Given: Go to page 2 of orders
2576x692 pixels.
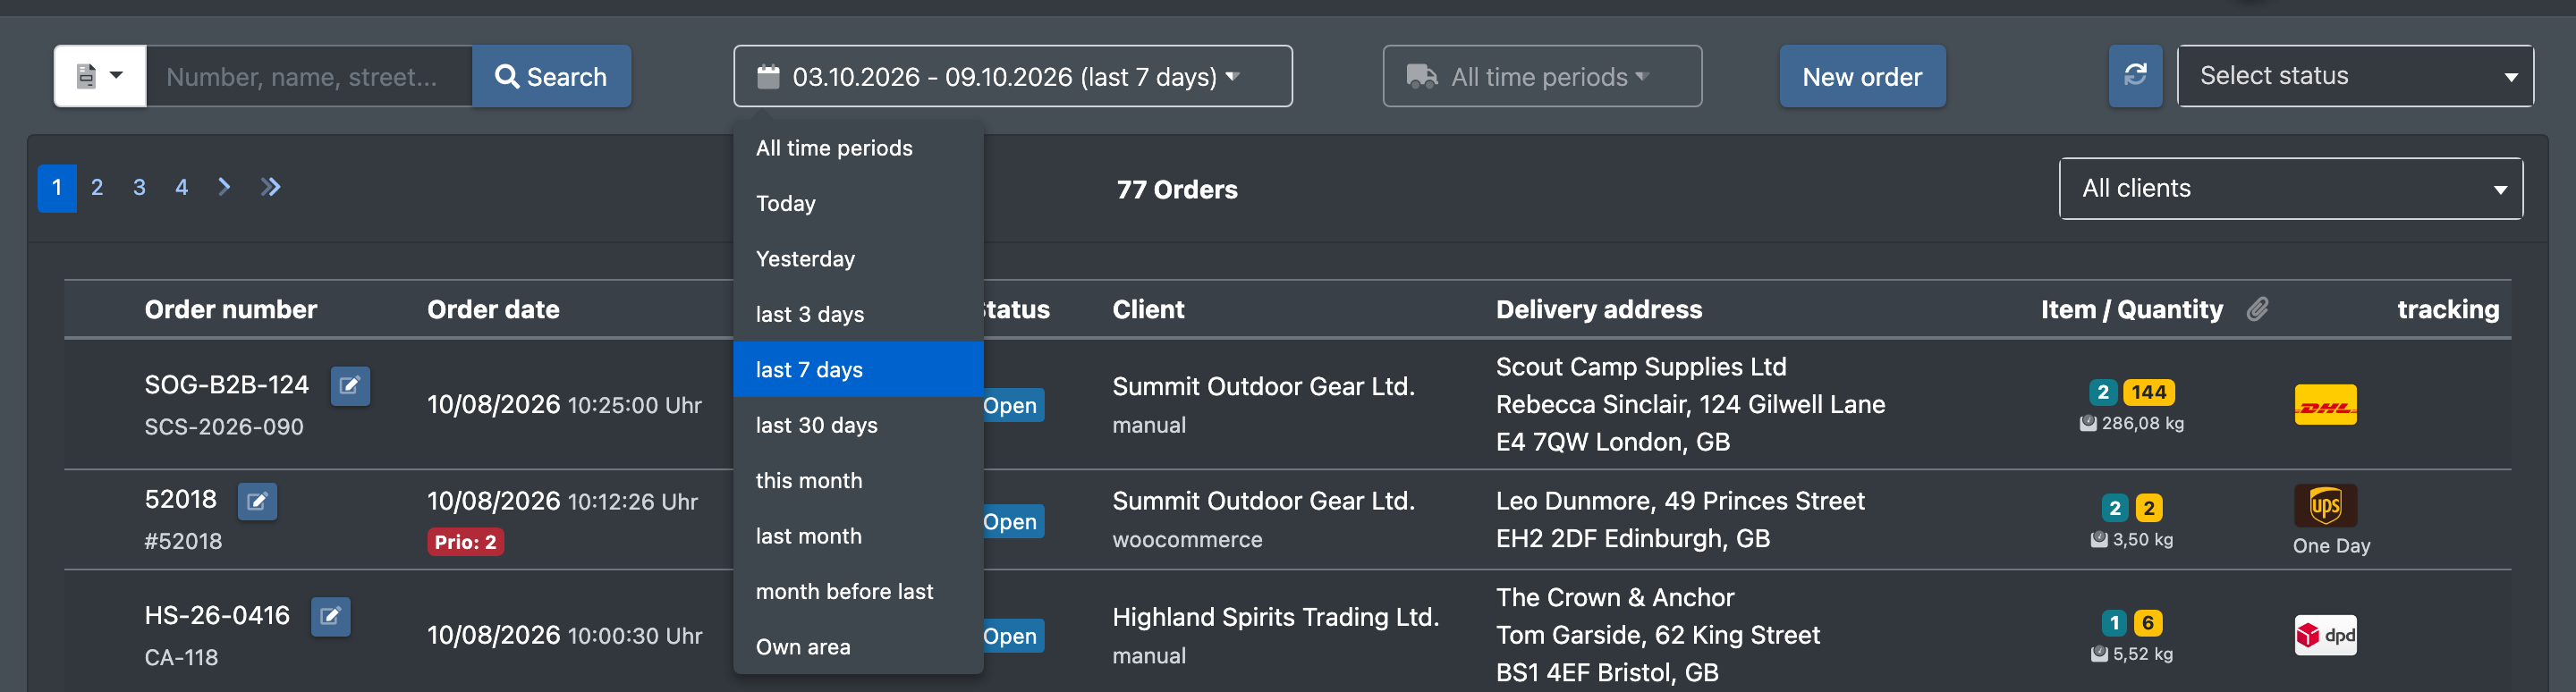Looking at the screenshot, I should 97,187.
